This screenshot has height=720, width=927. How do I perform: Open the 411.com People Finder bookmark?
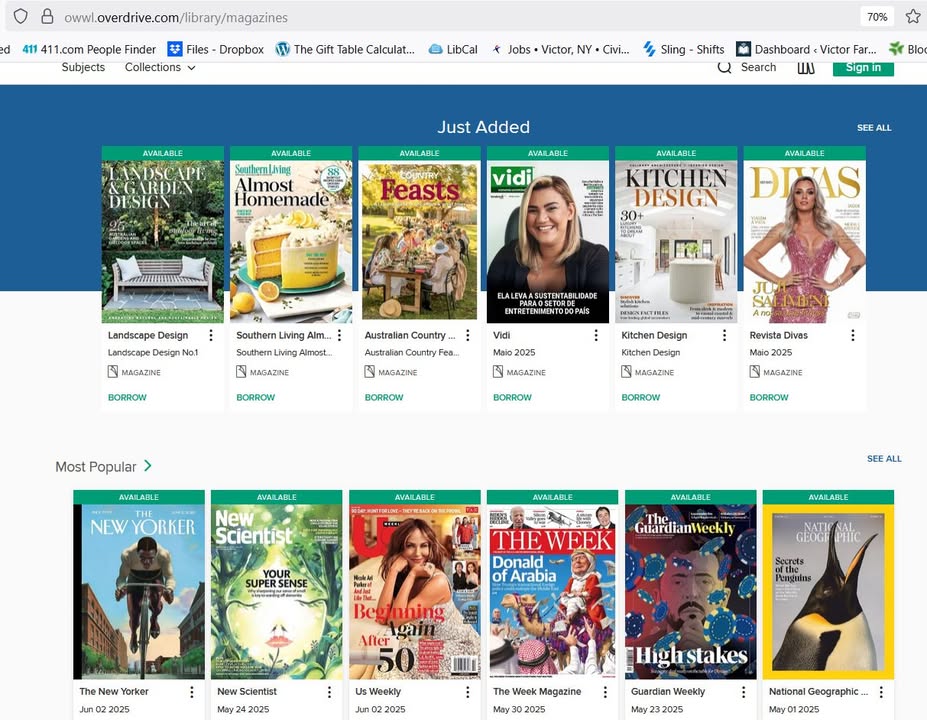pyautogui.click(x=89, y=50)
